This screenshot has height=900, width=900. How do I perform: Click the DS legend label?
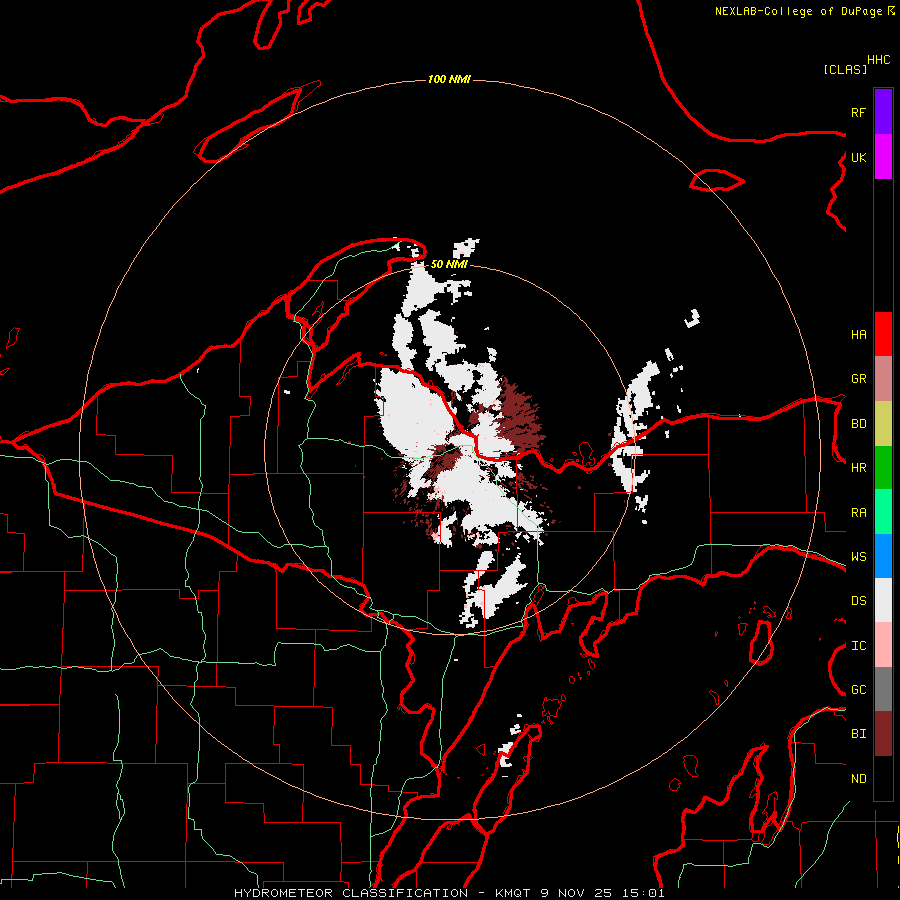coord(858,601)
